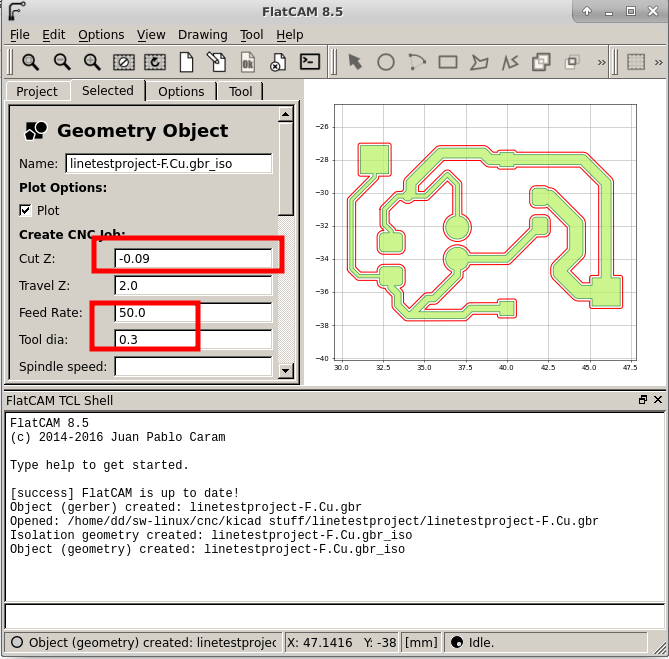Click the [mm] units status entry
Screen dimensions: 669x659
pyautogui.click(x=421, y=642)
